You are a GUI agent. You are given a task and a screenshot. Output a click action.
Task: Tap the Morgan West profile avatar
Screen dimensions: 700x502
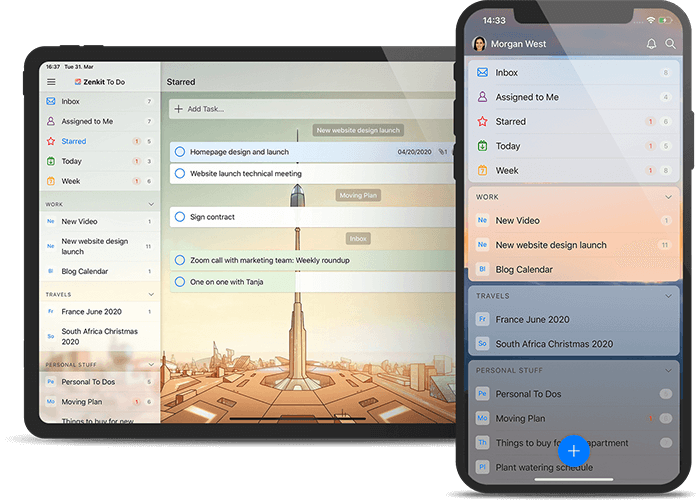[x=479, y=44]
